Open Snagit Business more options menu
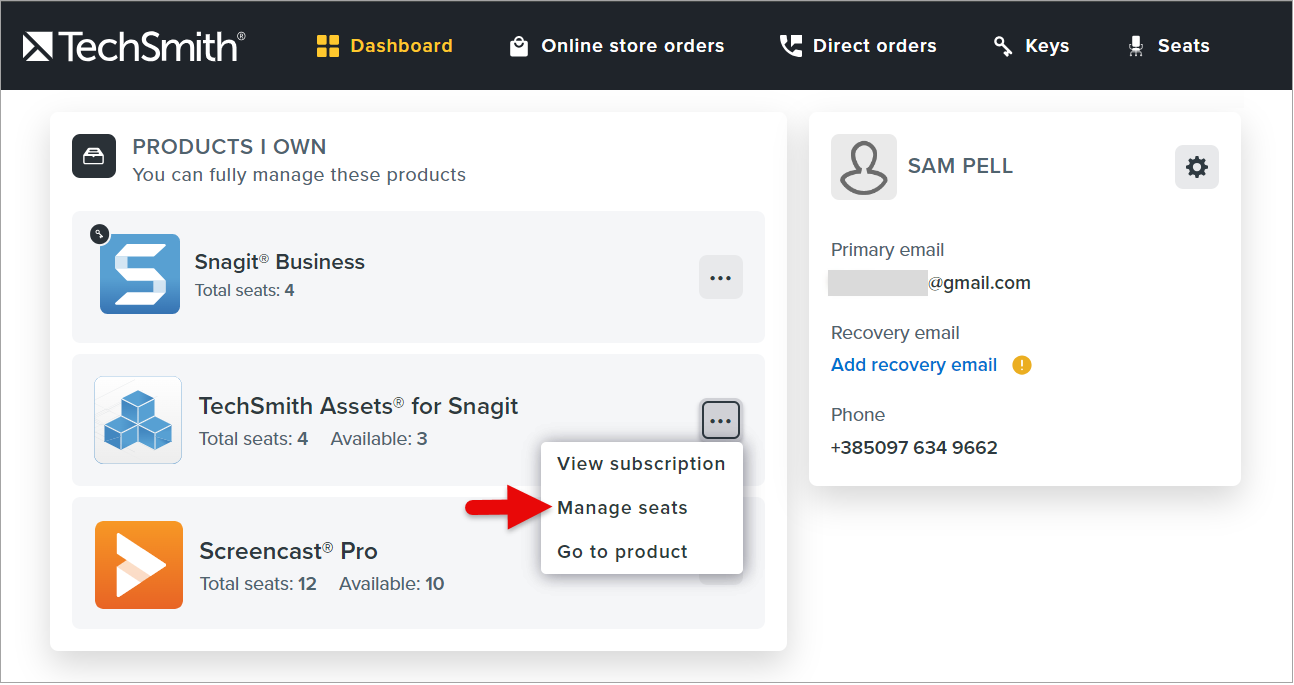This screenshot has height=685, width=1294. pyautogui.click(x=720, y=278)
